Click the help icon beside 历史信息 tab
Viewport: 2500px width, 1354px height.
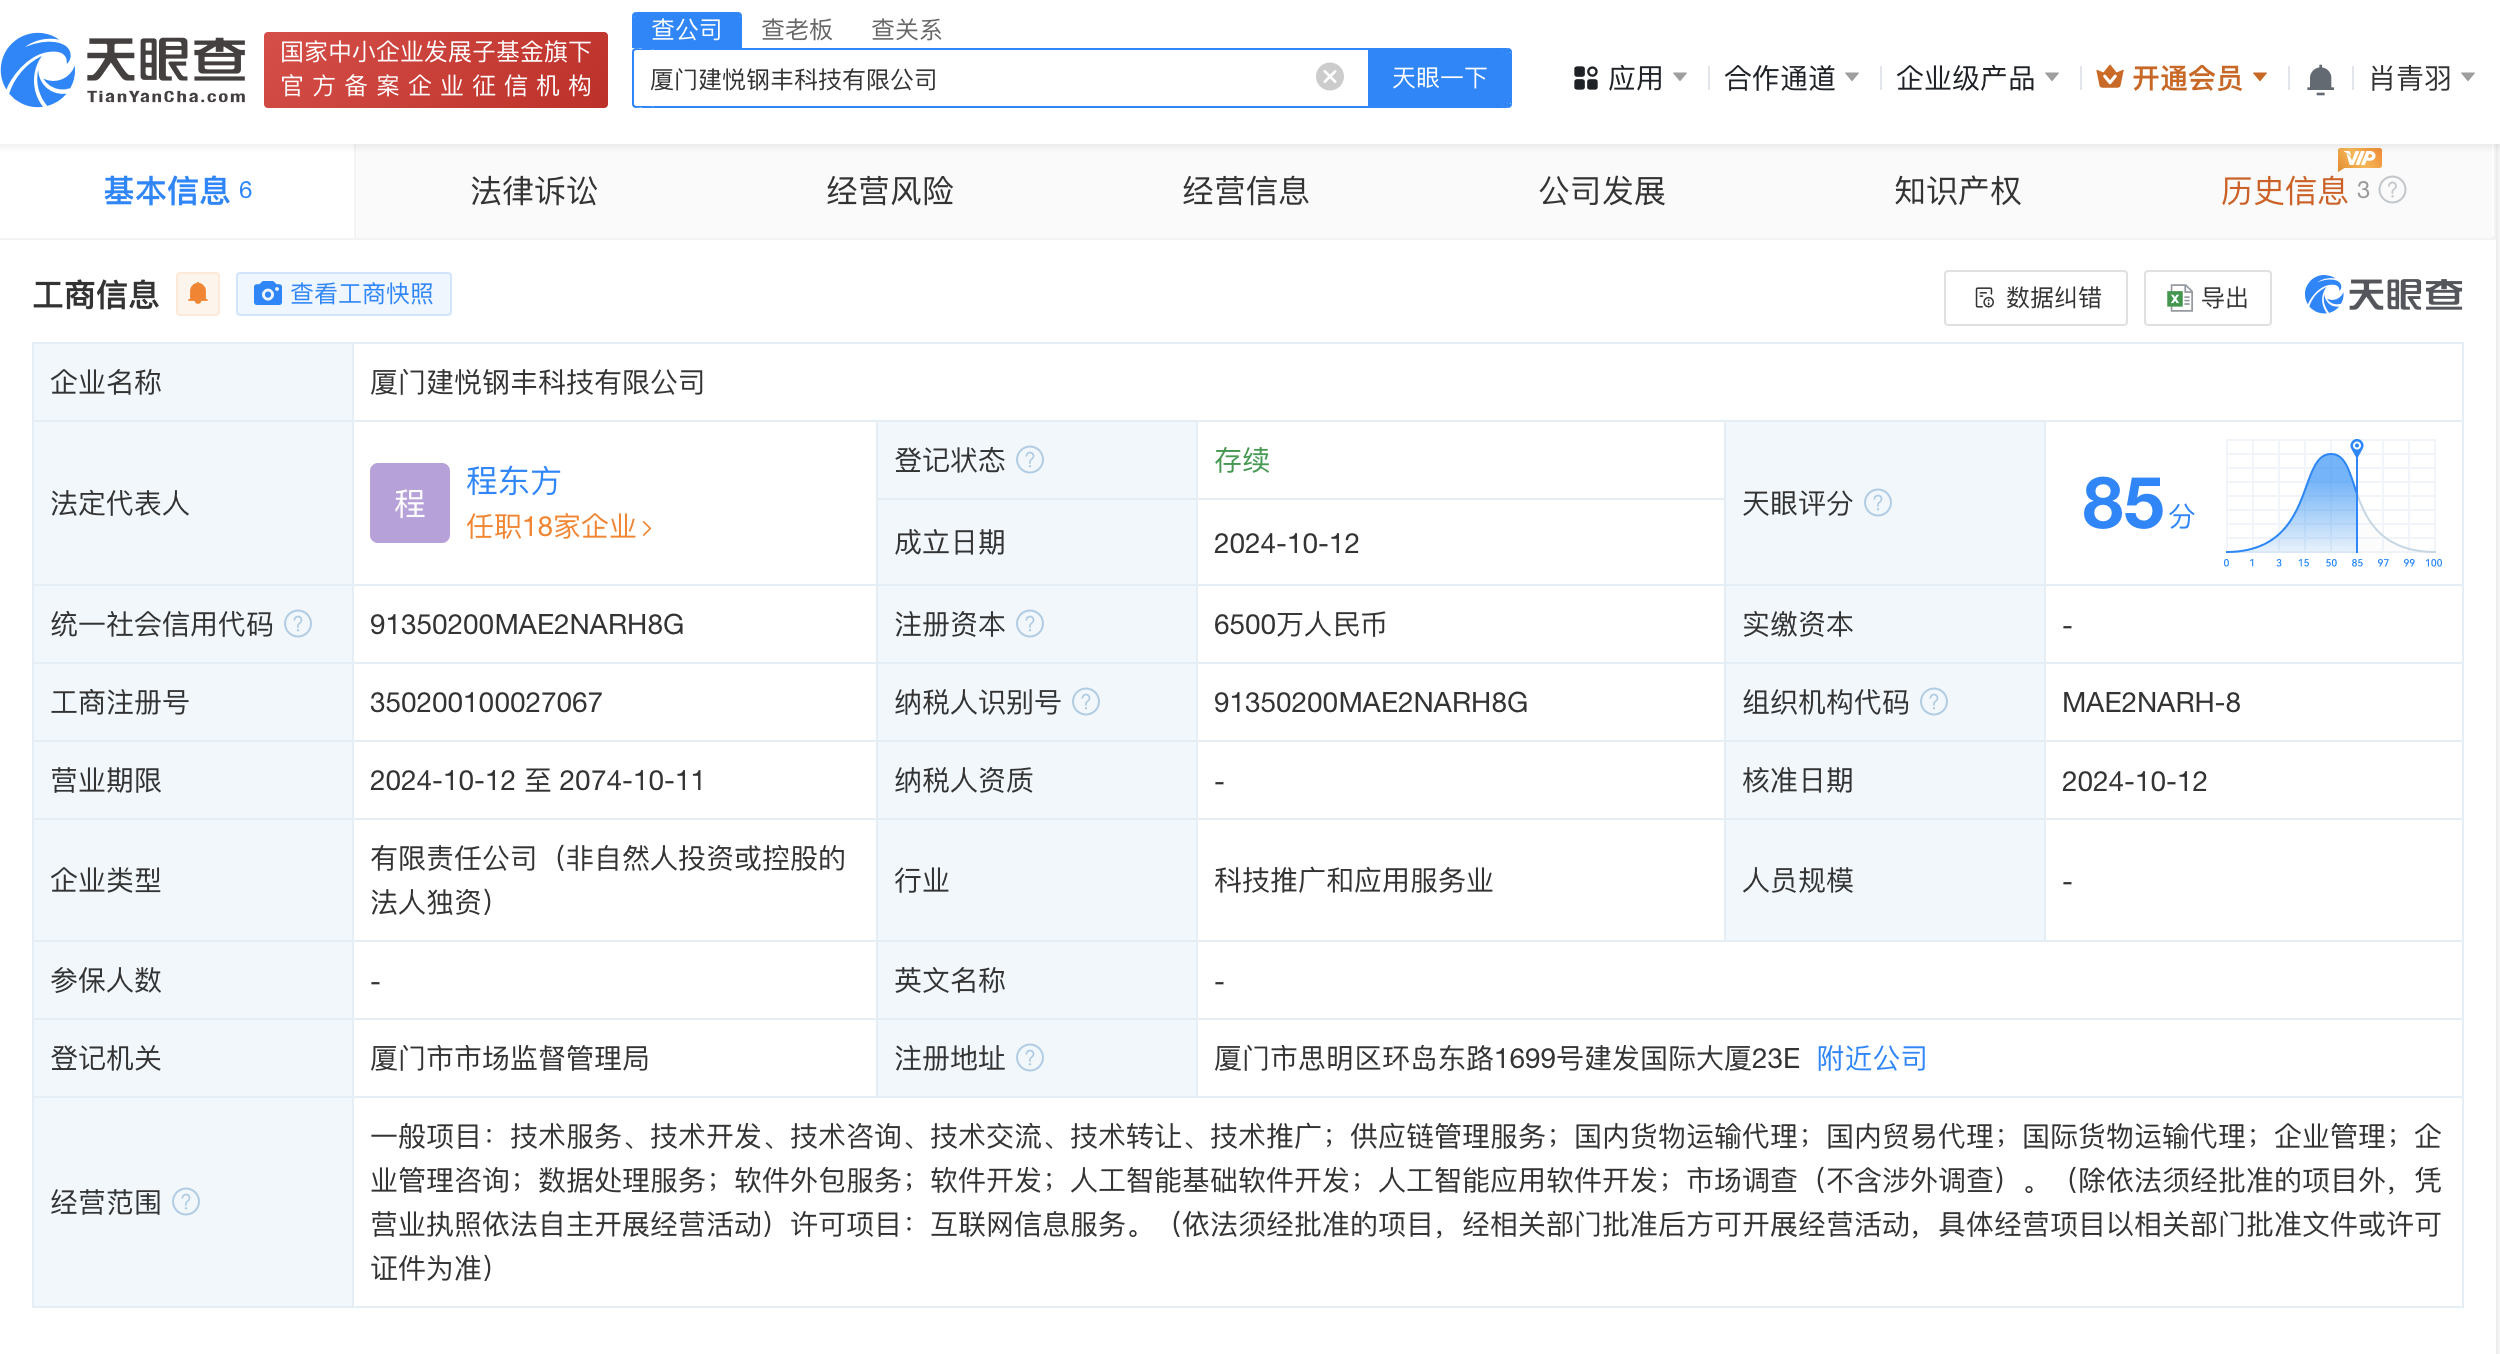pos(2392,190)
